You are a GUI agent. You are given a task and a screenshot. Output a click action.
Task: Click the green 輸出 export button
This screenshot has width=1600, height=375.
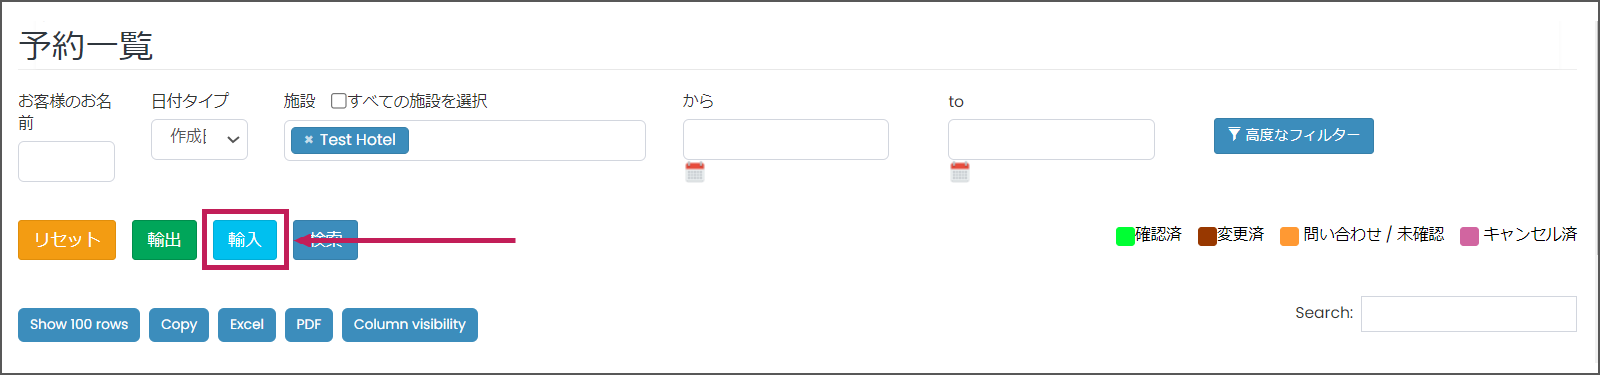click(x=164, y=240)
